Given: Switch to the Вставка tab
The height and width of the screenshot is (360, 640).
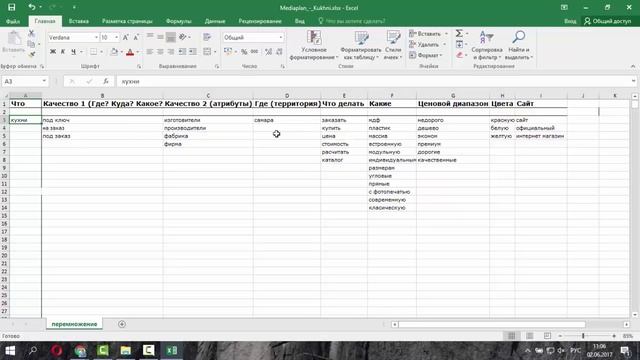Looking at the screenshot, I should click(79, 21).
